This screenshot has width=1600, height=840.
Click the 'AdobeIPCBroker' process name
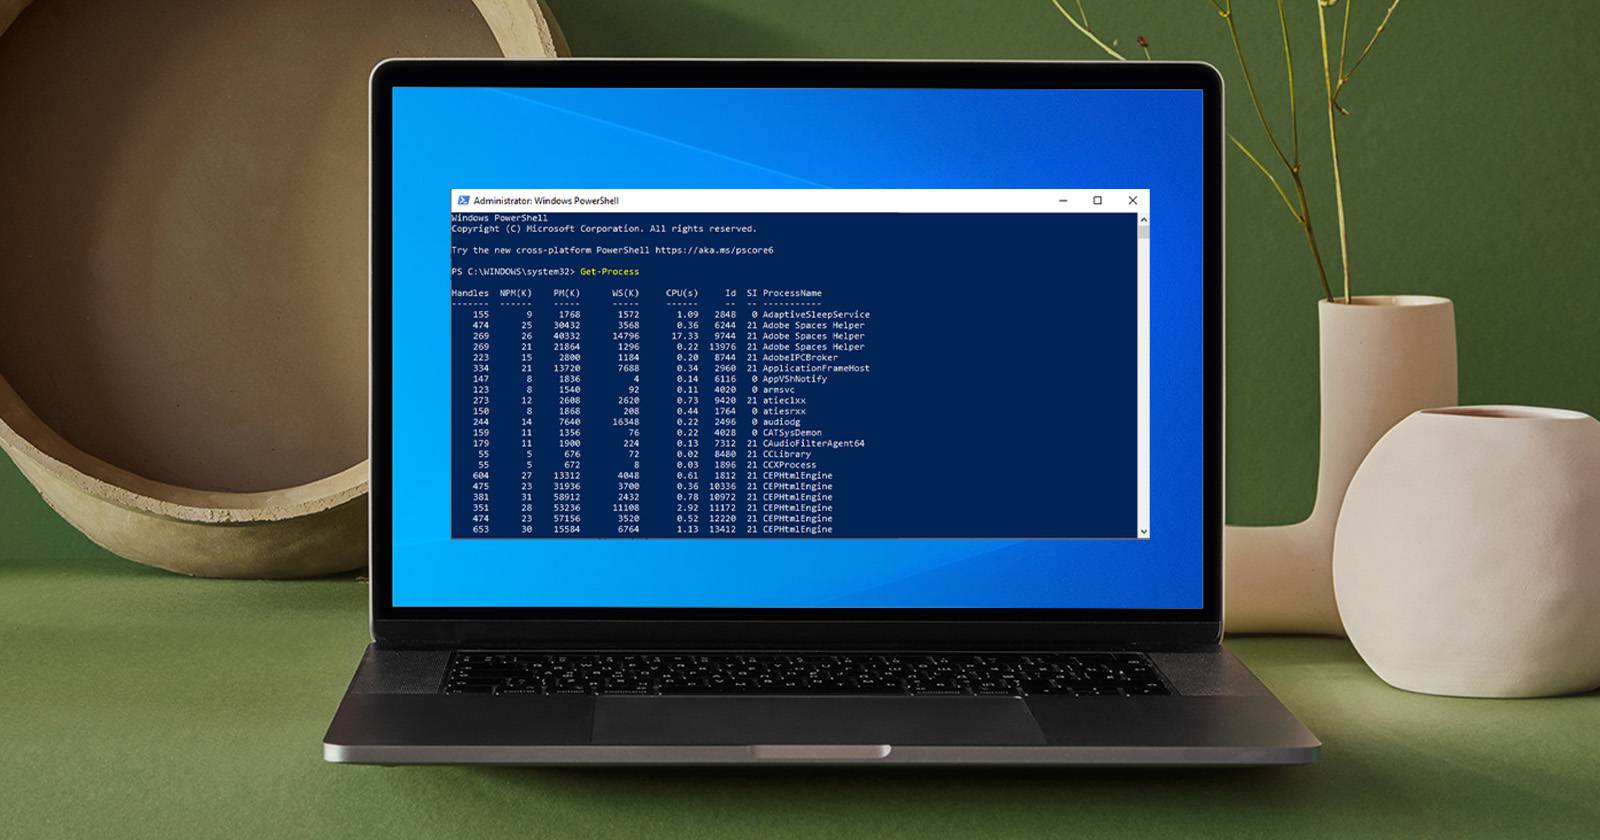tap(800, 358)
